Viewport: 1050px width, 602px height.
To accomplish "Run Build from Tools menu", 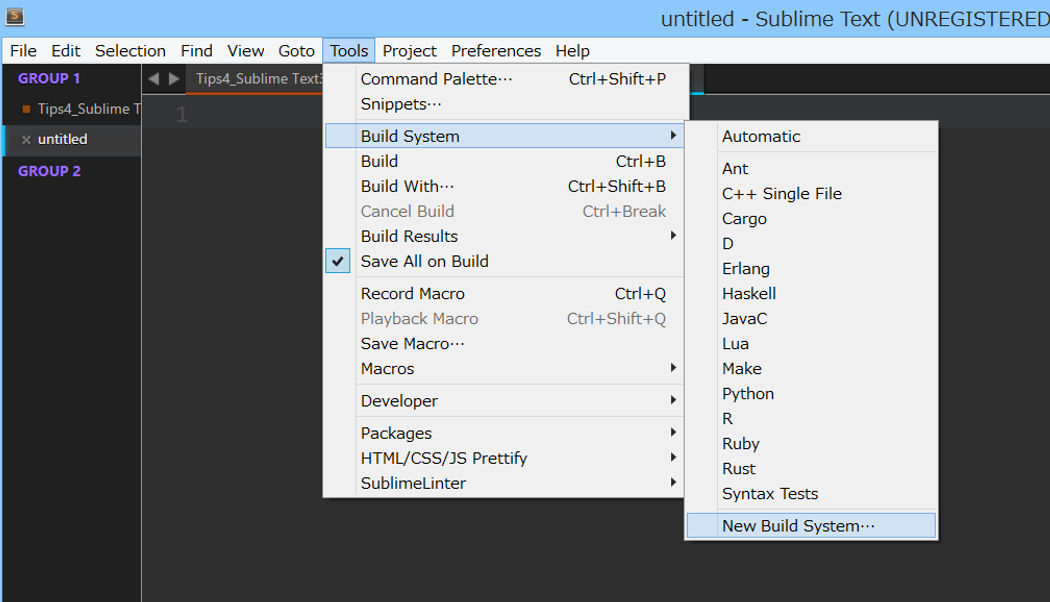I will (504, 161).
